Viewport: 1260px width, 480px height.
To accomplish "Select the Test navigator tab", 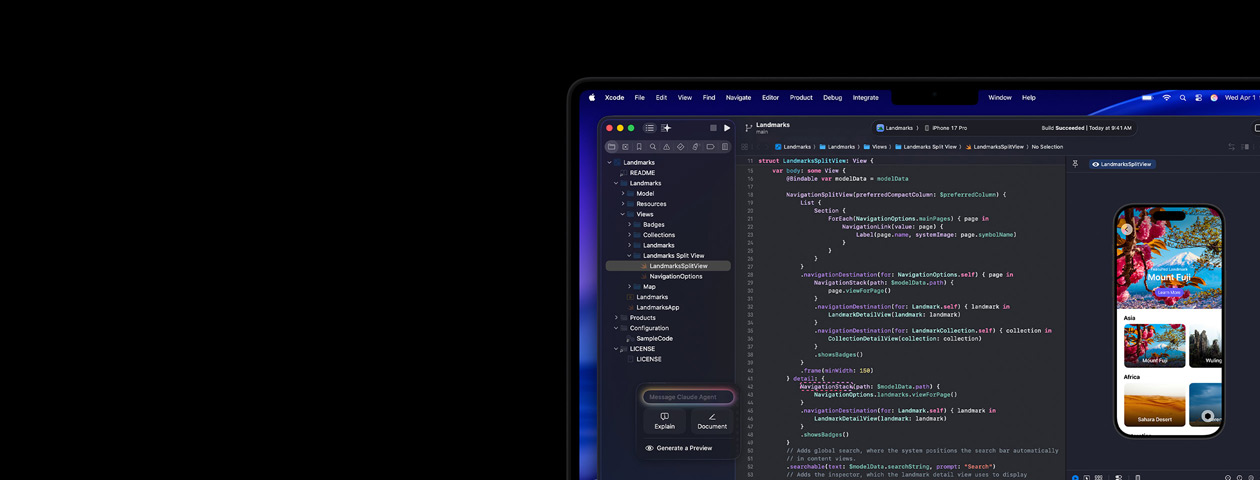I will [681, 147].
